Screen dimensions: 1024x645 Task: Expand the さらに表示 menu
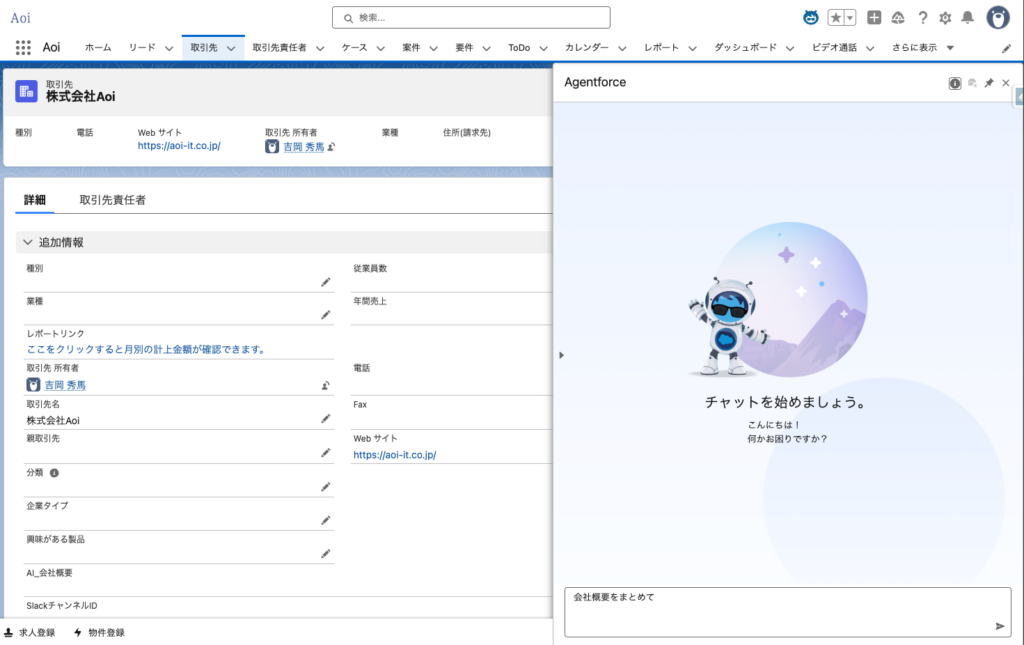point(922,48)
